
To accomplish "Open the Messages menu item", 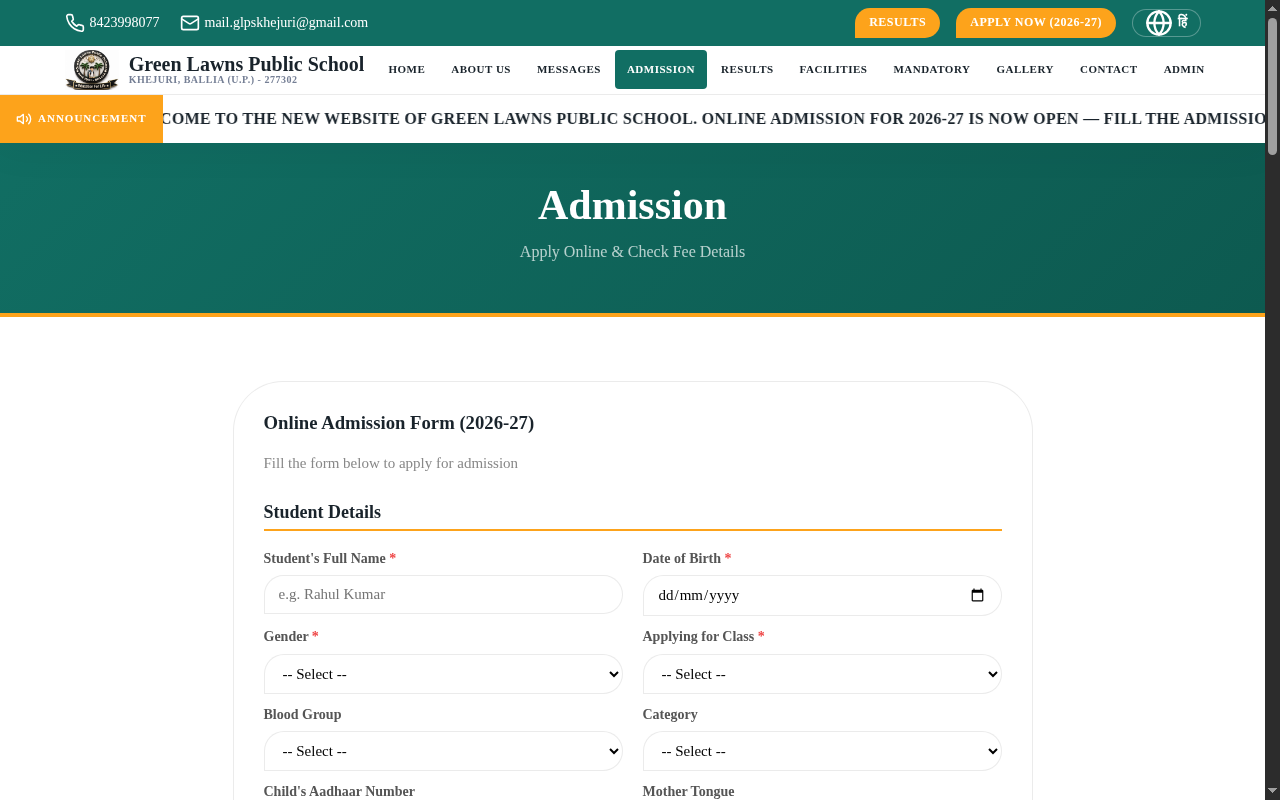I will (569, 70).
